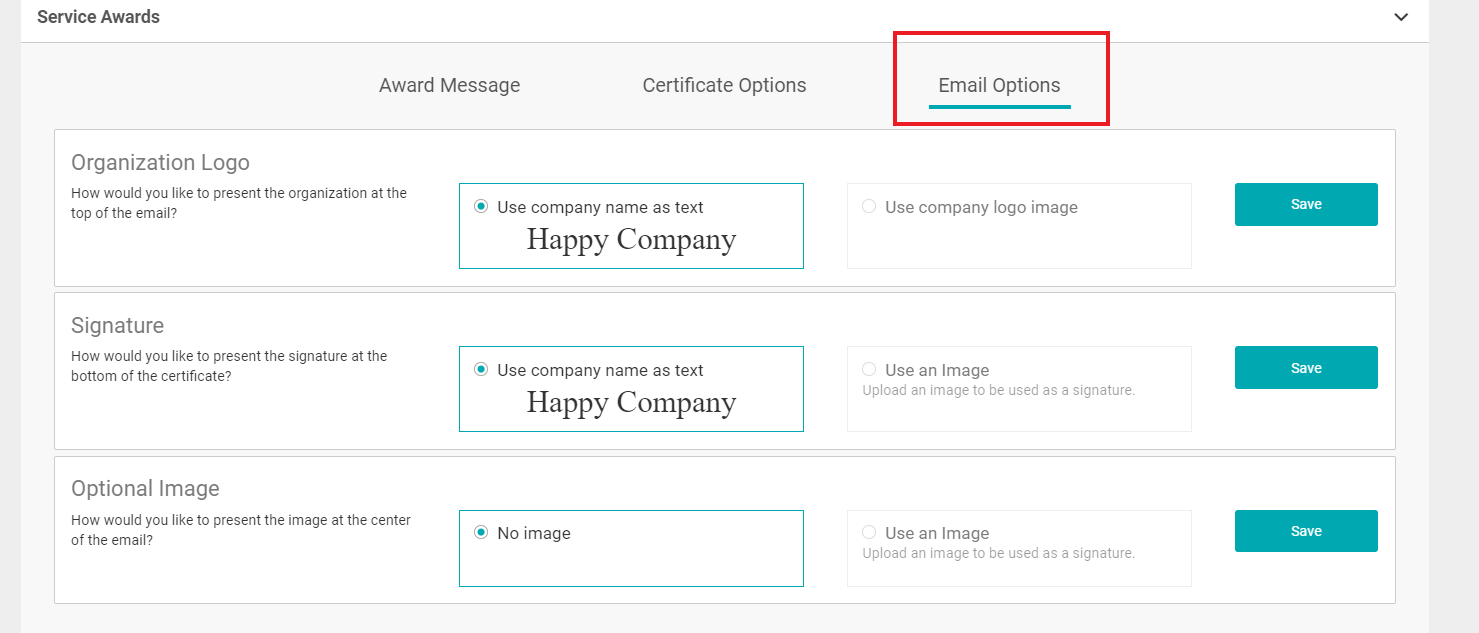Save the Organization Logo setting
Viewport: 1479px width, 633px height.
click(x=1305, y=204)
